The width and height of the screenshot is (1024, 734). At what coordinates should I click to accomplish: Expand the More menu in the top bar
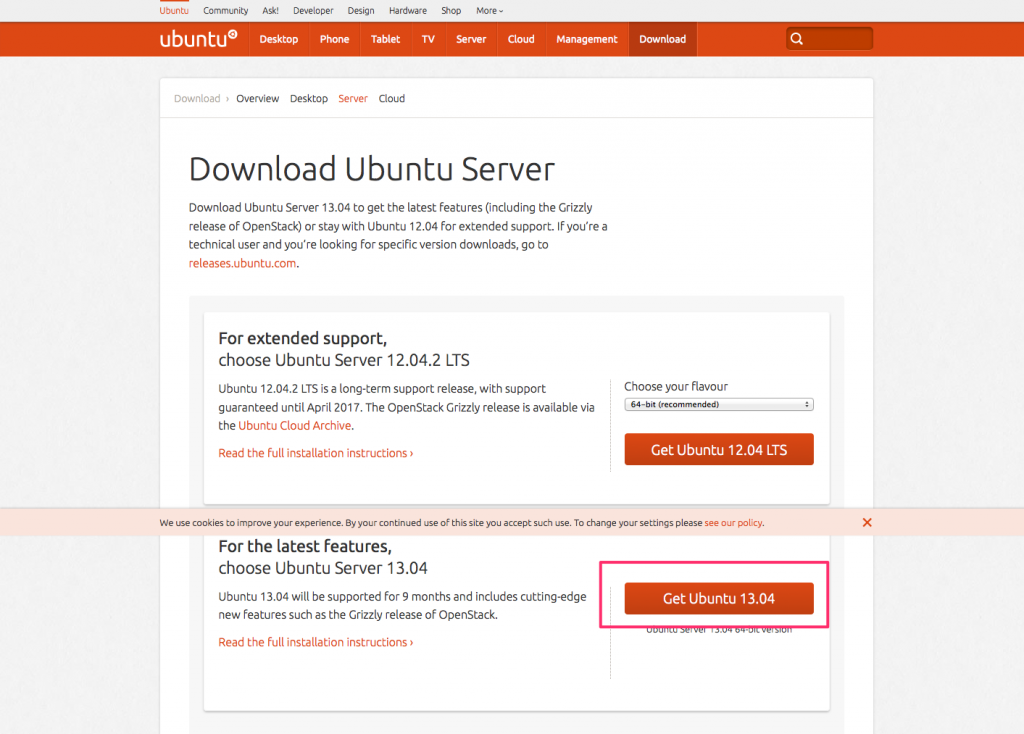click(490, 10)
